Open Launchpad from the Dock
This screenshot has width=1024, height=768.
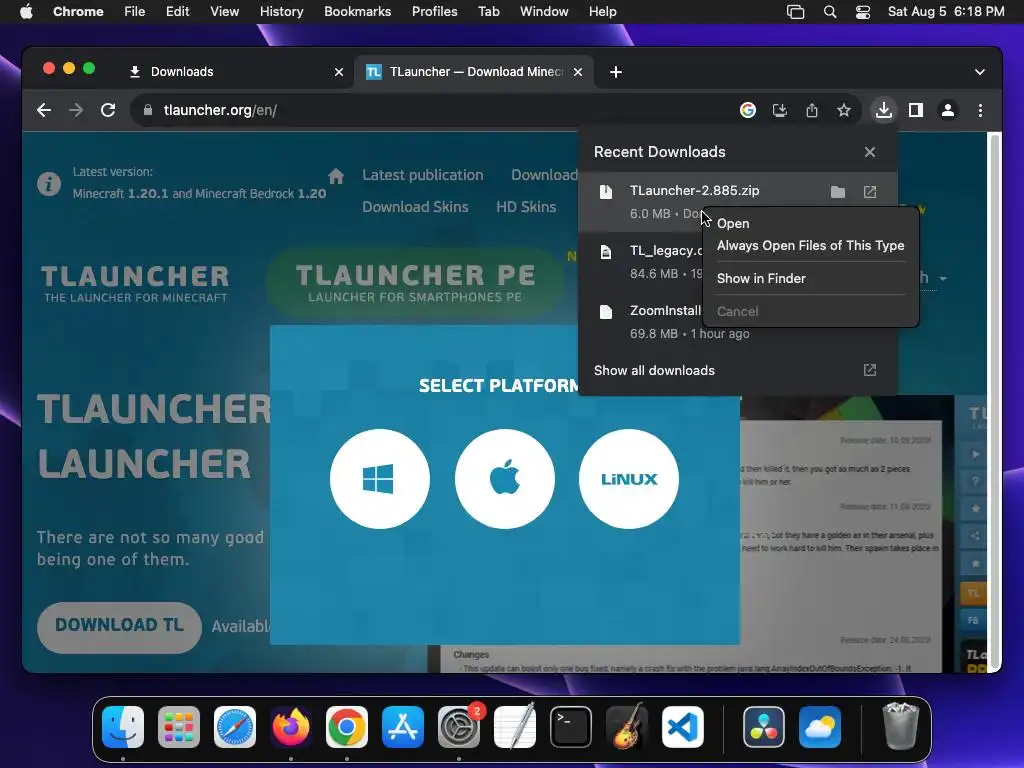179,727
